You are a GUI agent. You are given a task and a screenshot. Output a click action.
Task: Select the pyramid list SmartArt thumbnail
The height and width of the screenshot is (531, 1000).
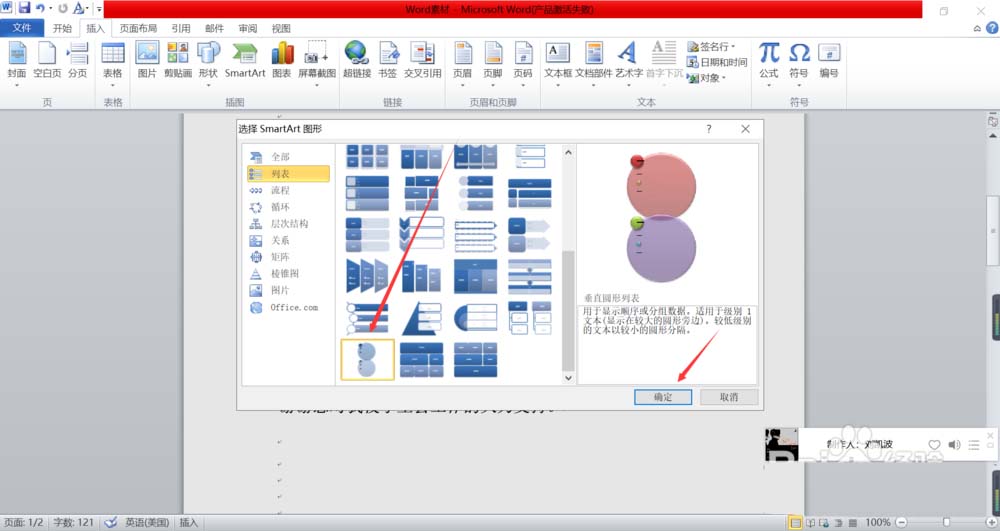[x=422, y=318]
